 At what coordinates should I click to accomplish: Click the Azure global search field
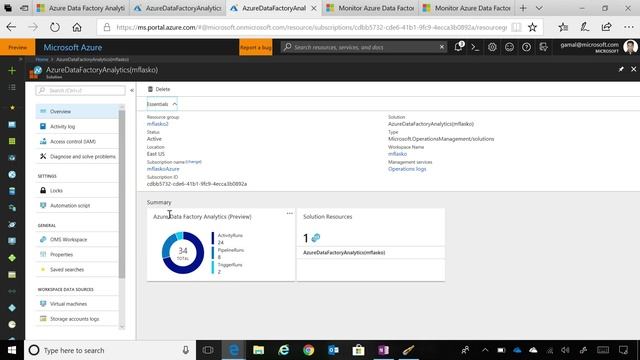pos(362,47)
